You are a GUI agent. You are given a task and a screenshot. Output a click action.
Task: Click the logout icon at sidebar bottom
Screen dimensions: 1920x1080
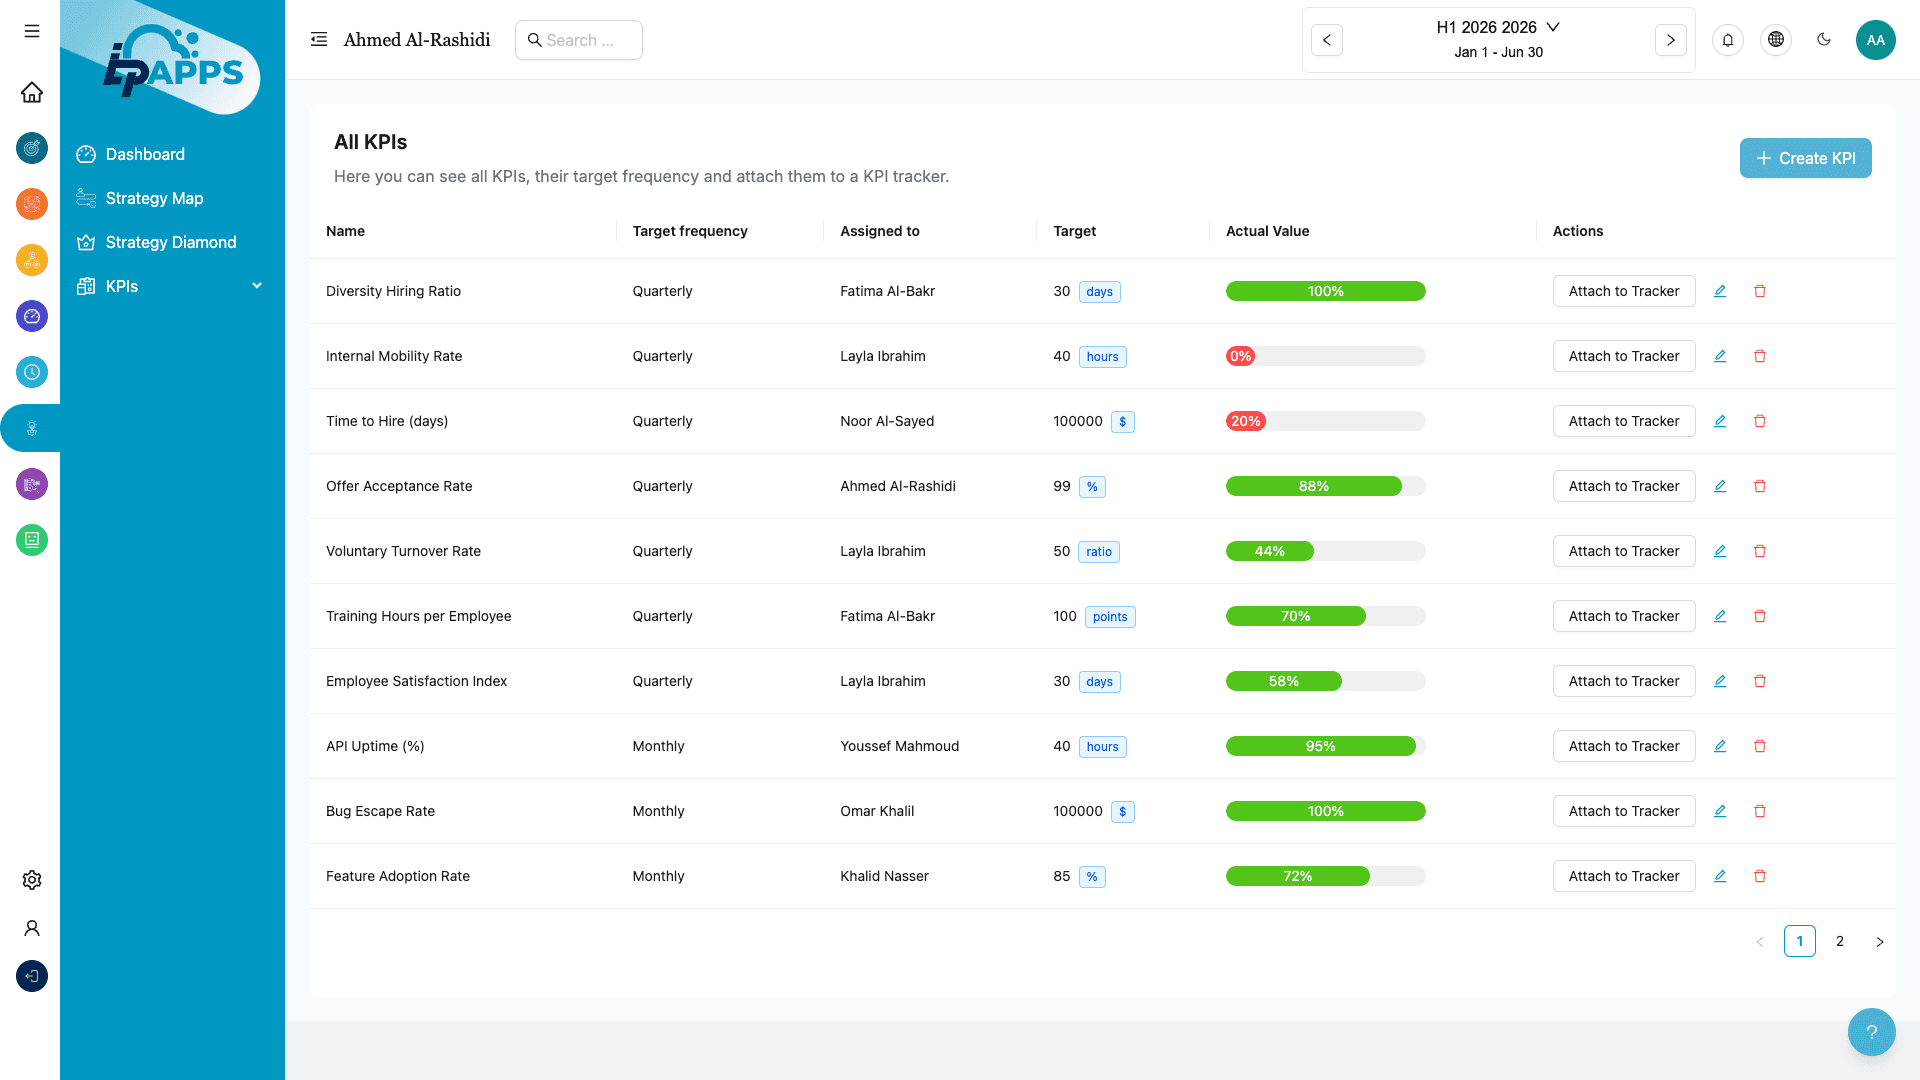(x=32, y=976)
